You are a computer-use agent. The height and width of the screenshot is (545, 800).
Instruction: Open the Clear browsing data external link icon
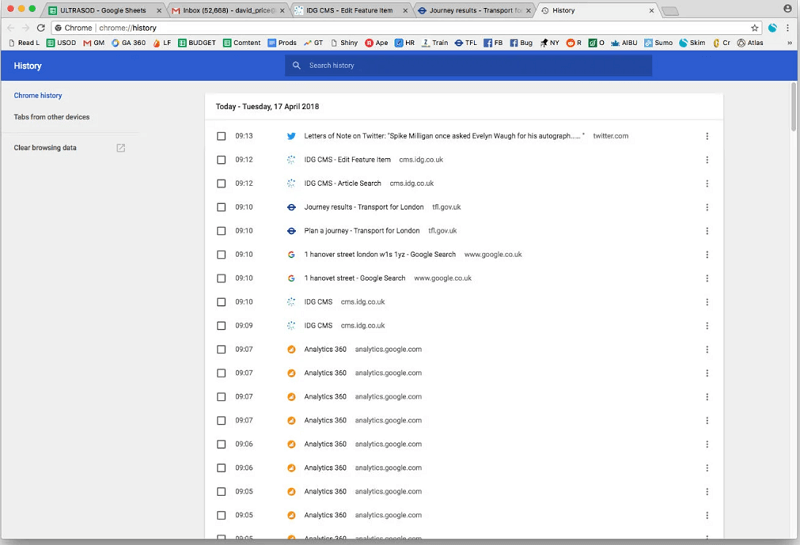(x=120, y=148)
